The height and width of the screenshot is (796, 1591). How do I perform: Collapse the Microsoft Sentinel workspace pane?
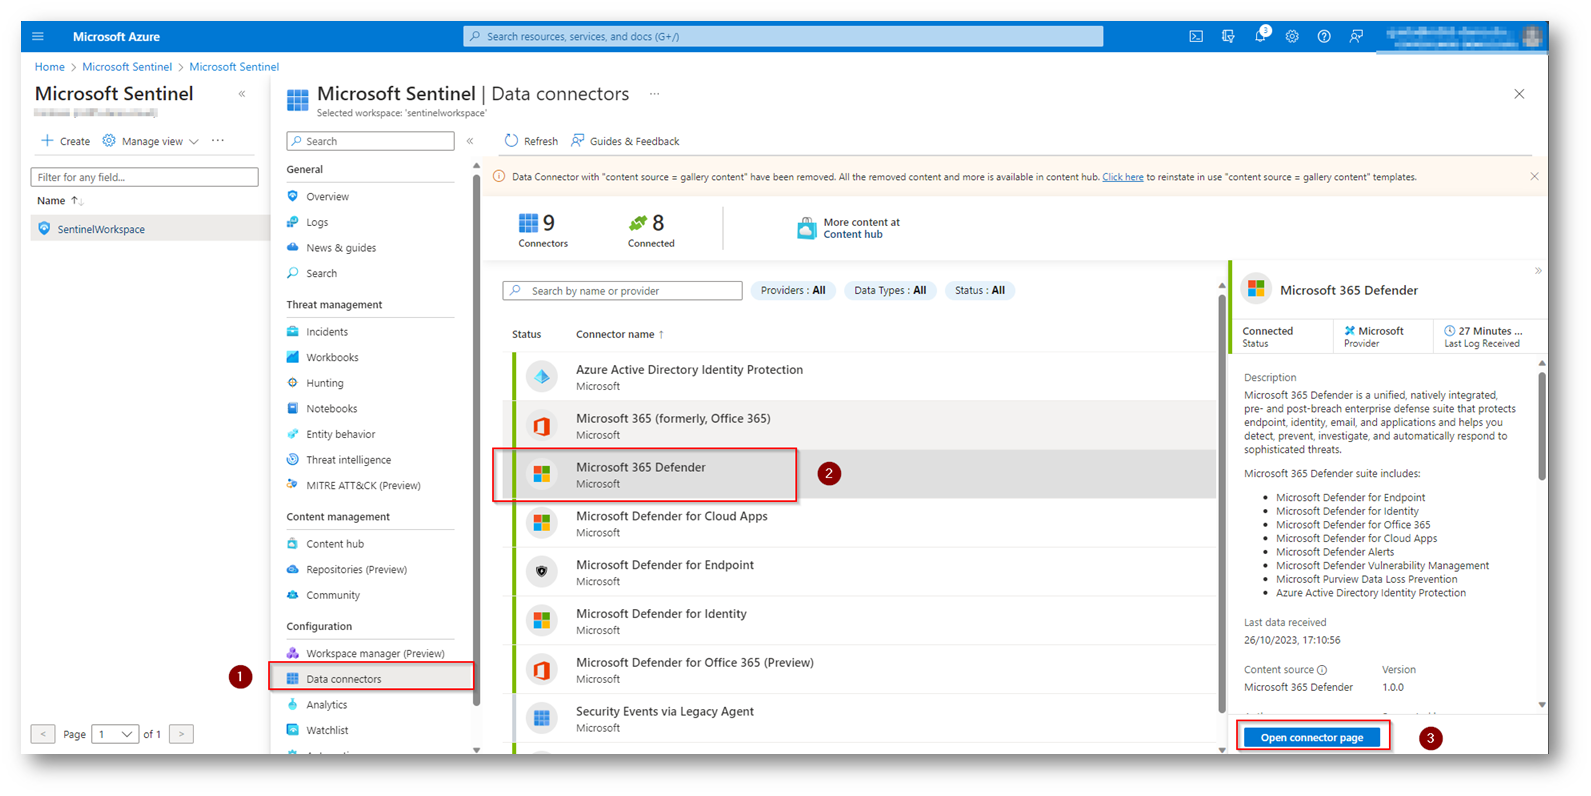pos(242,94)
